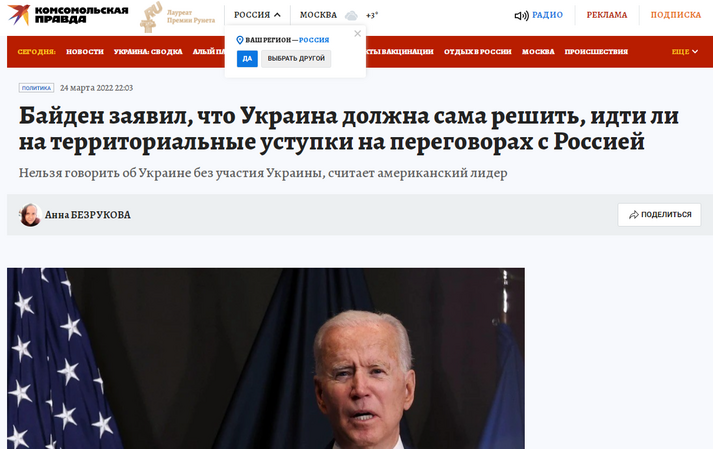The width and height of the screenshot is (713, 449).
Task: Close the region selection popup
Action: [x=357, y=34]
